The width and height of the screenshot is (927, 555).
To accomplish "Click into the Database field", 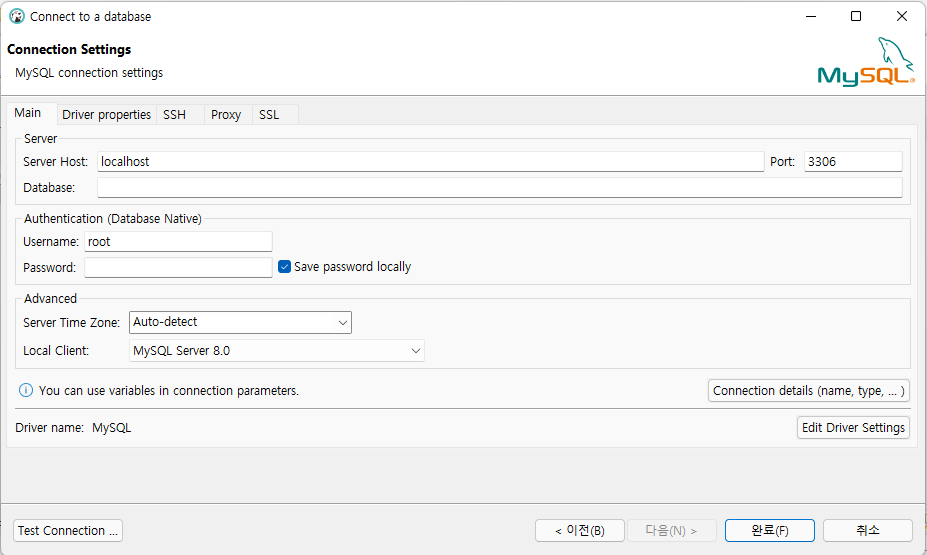I will tap(500, 187).
